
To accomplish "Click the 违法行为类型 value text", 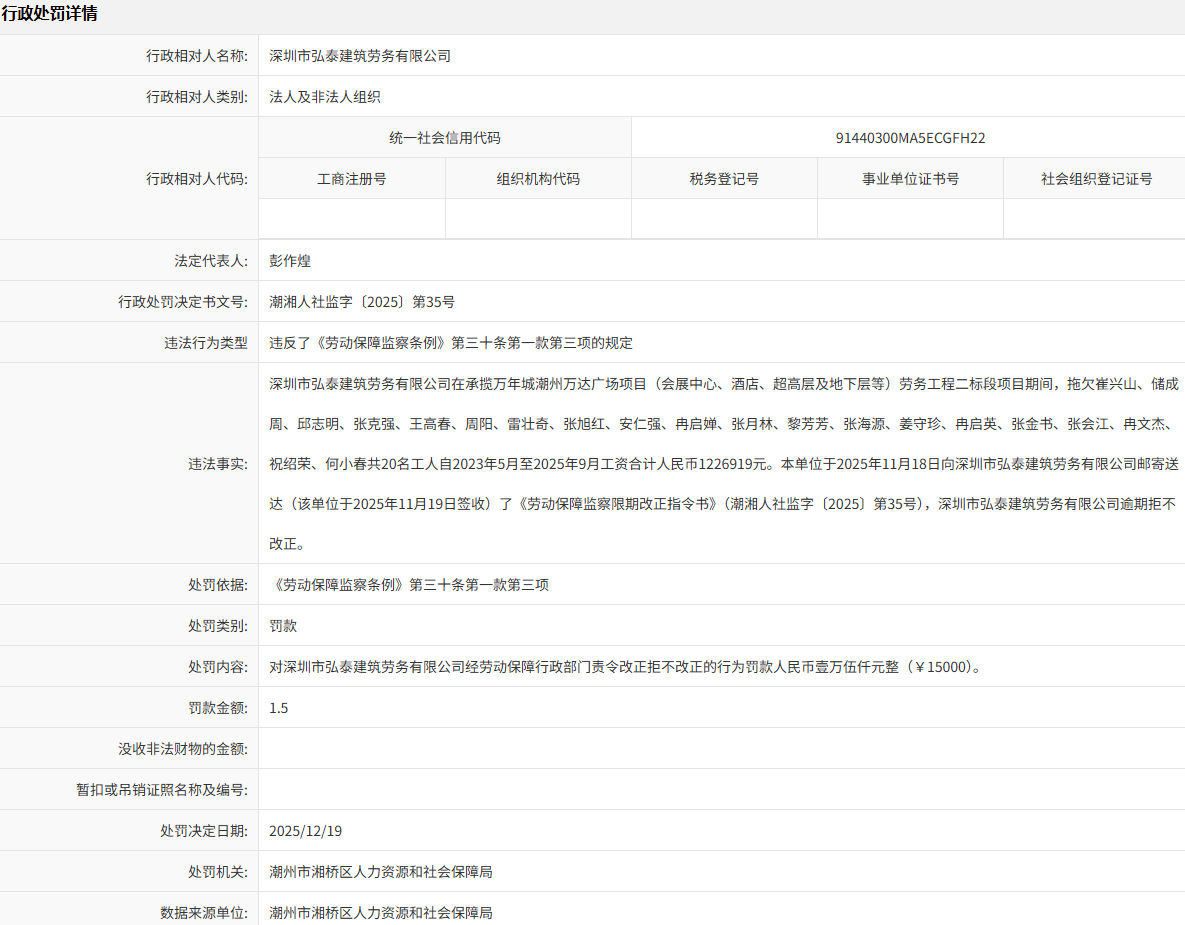I will (x=451, y=343).
